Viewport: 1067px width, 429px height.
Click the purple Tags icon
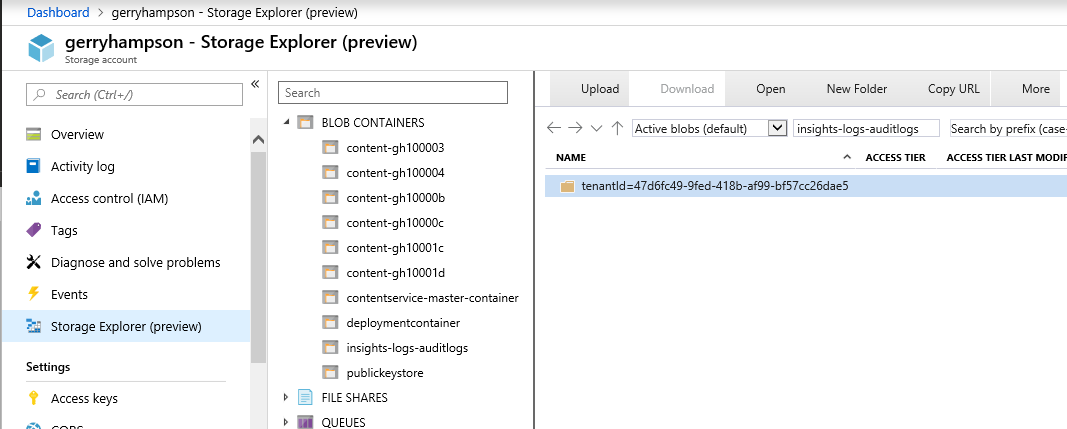[33, 230]
